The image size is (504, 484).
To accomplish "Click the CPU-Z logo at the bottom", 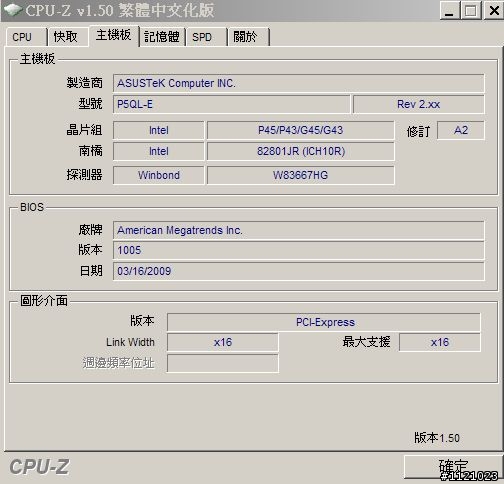I will click(x=39, y=467).
